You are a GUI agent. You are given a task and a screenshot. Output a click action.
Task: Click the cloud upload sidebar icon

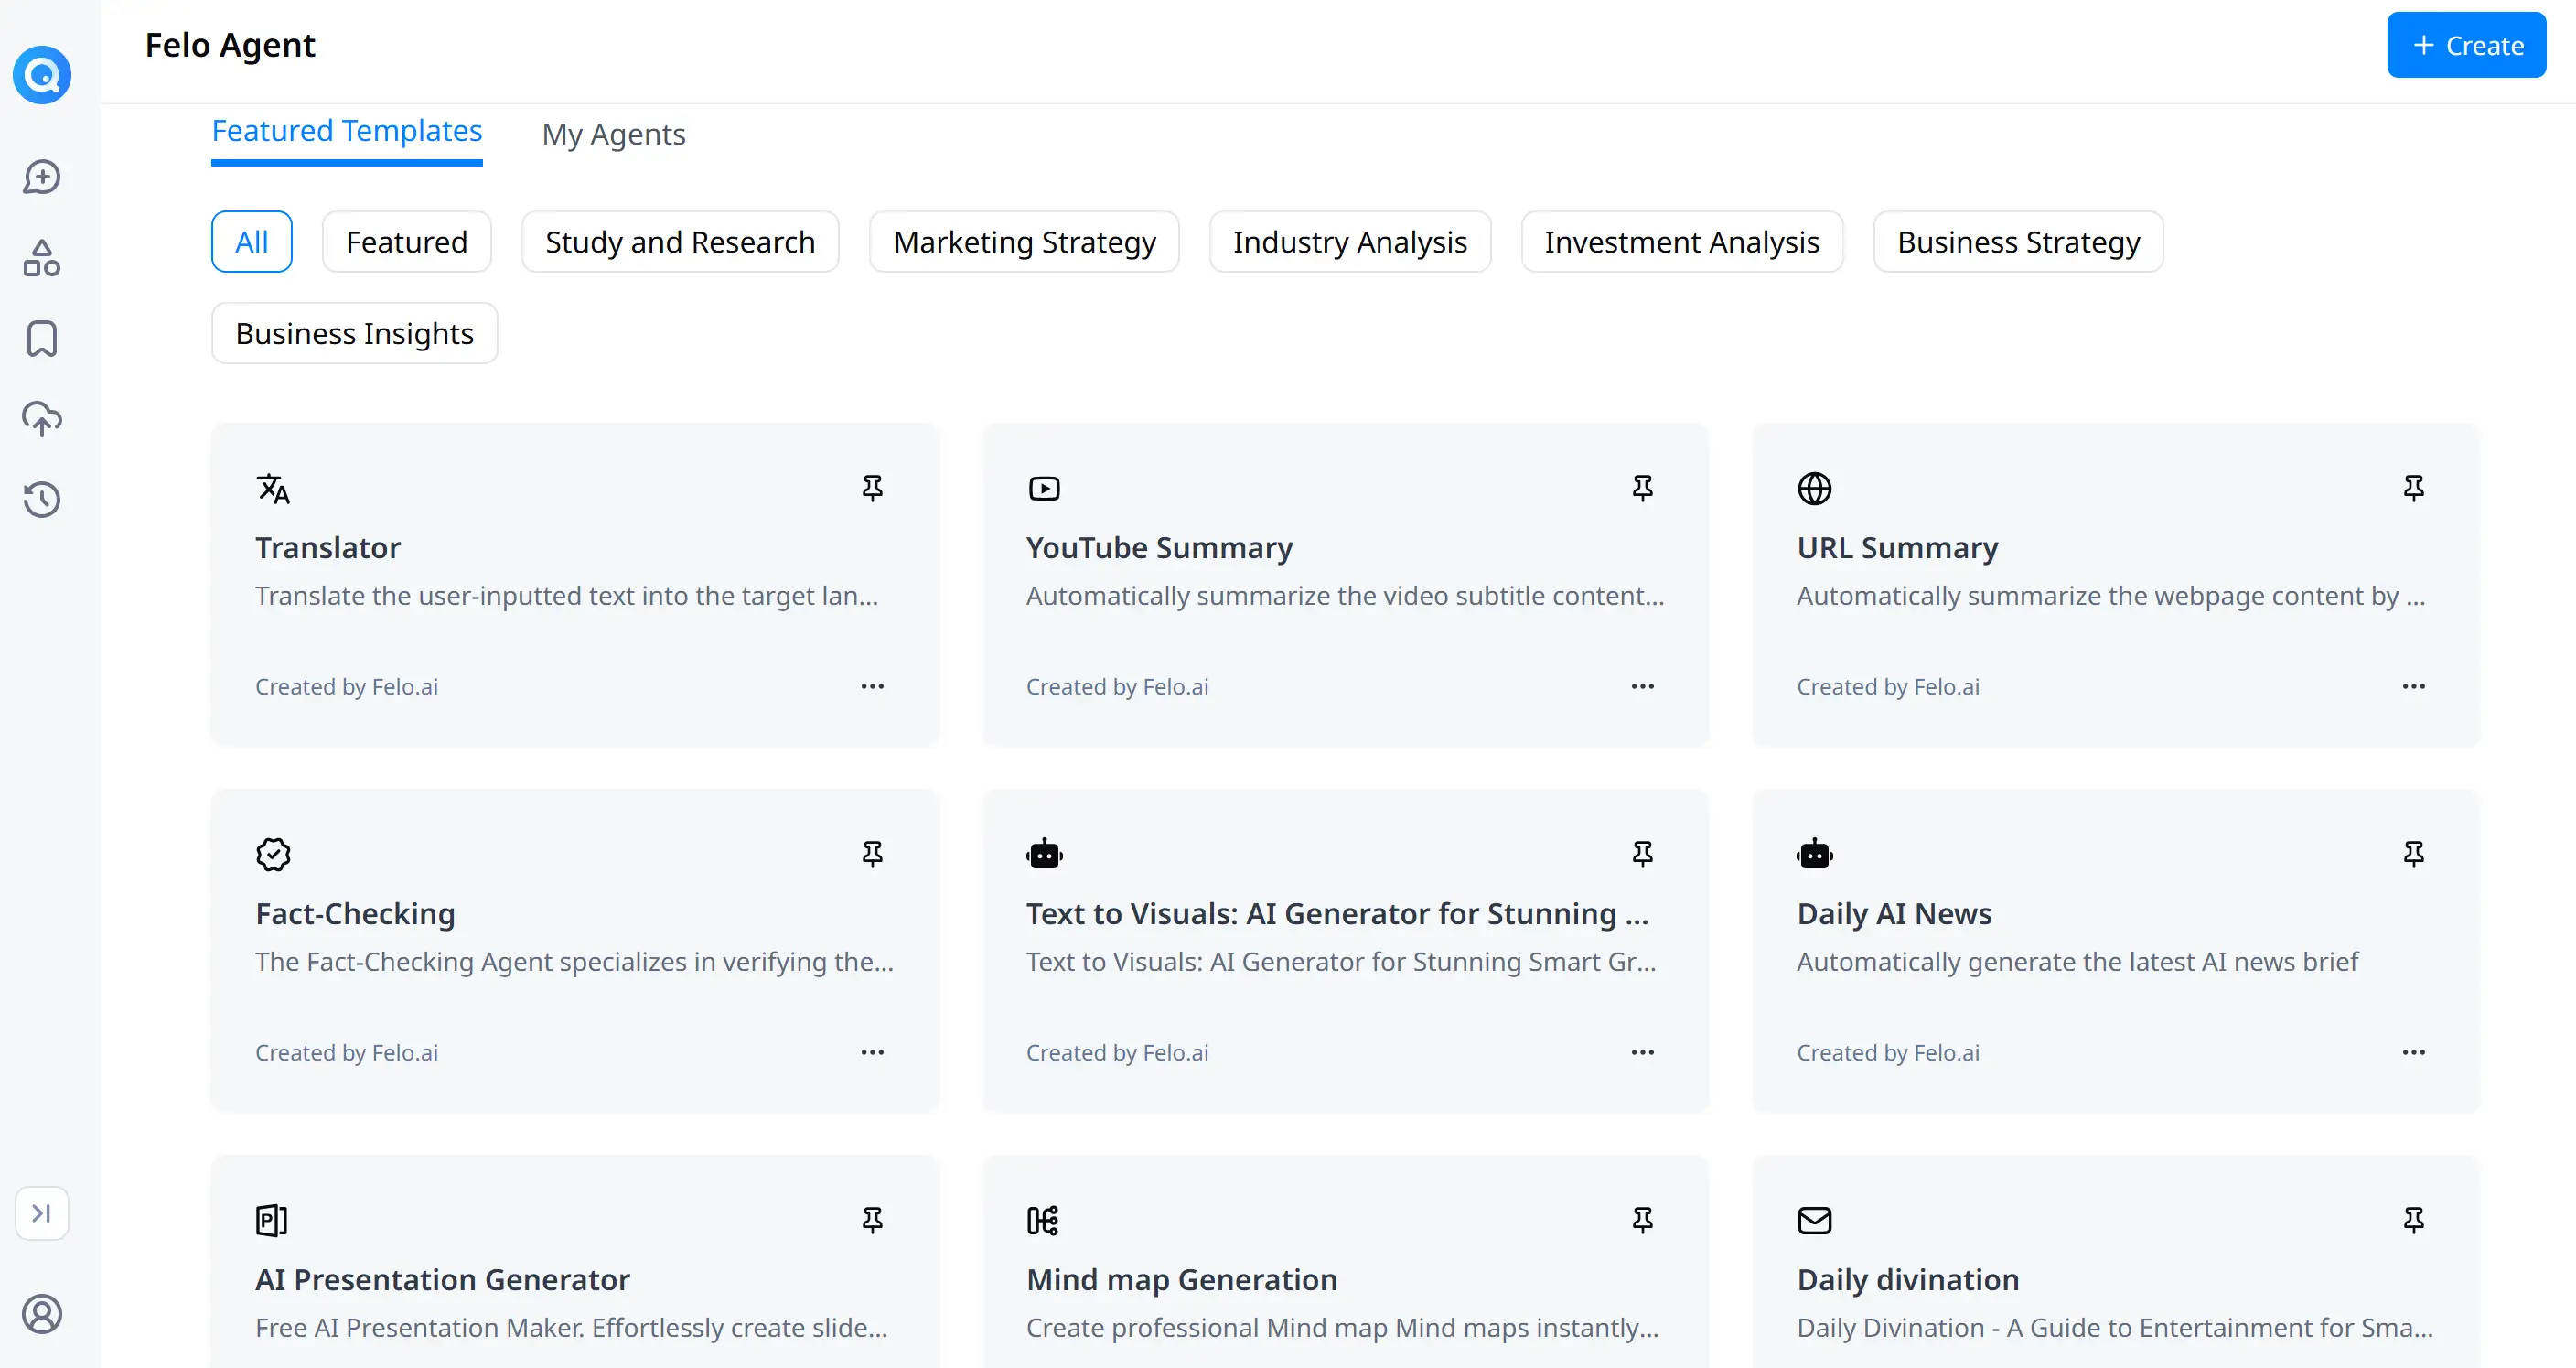(x=42, y=419)
